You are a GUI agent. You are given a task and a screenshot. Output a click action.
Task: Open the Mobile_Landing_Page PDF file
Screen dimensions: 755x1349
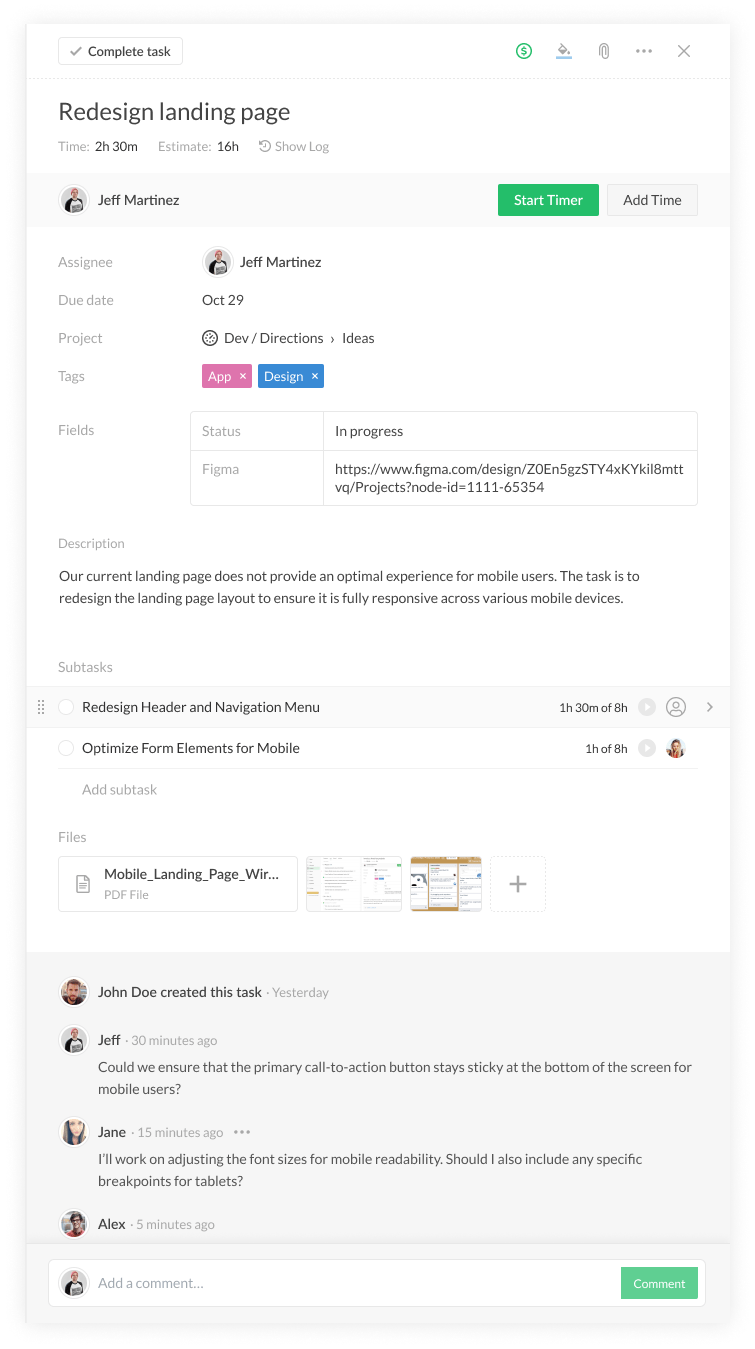(x=178, y=884)
